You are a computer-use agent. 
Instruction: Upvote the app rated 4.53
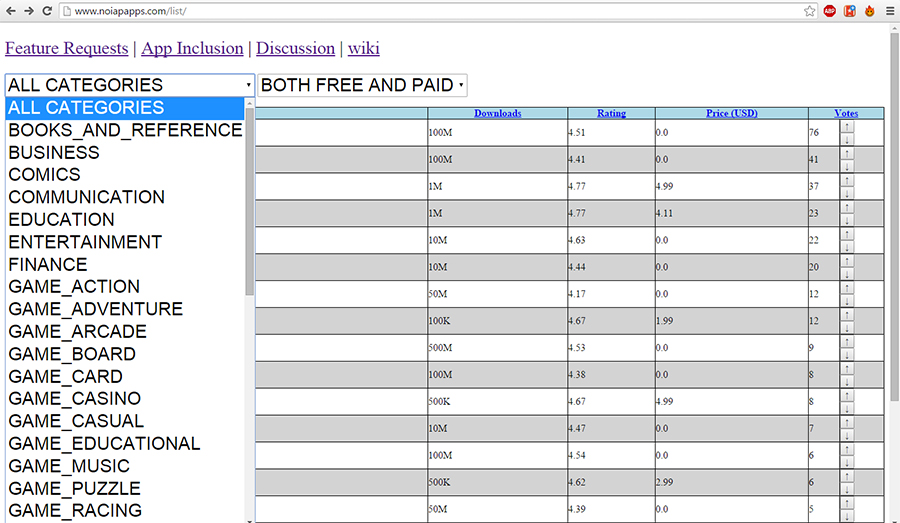pyautogui.click(x=847, y=342)
